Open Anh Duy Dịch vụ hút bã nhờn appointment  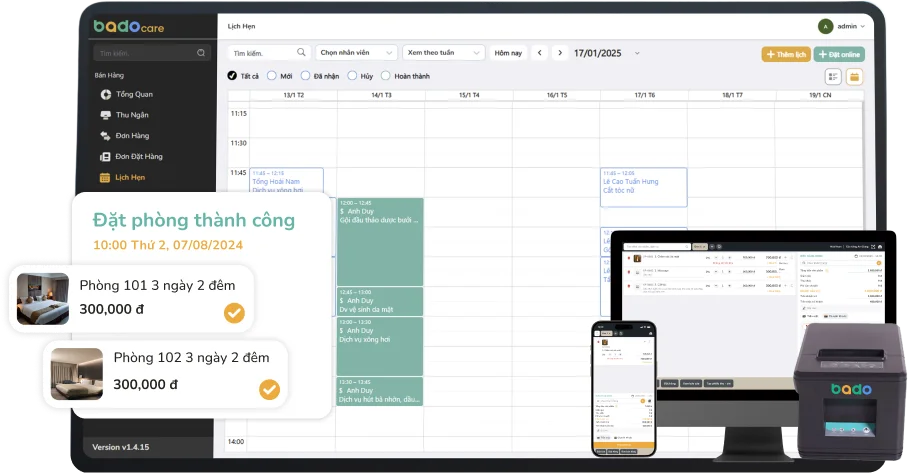click(x=380, y=391)
